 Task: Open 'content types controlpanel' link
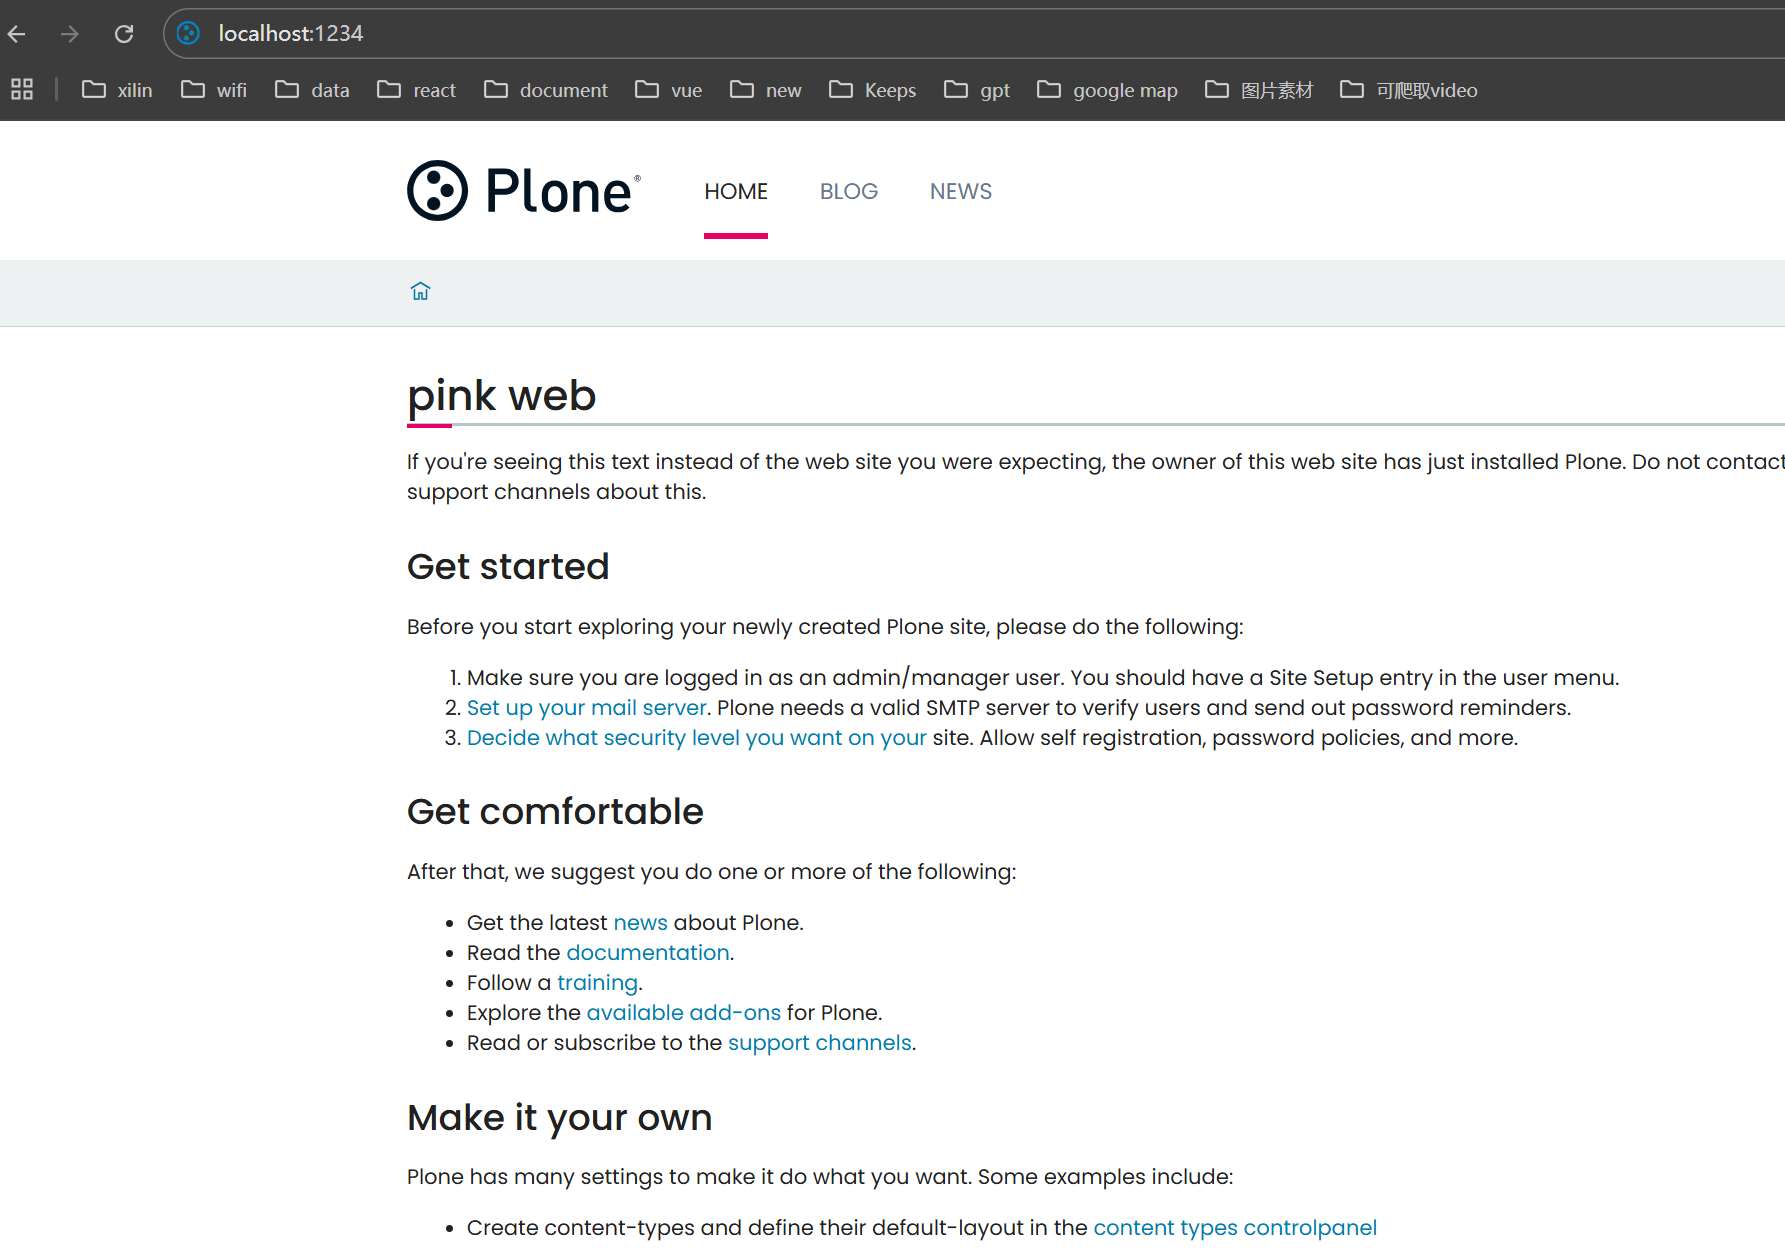[x=1235, y=1228]
